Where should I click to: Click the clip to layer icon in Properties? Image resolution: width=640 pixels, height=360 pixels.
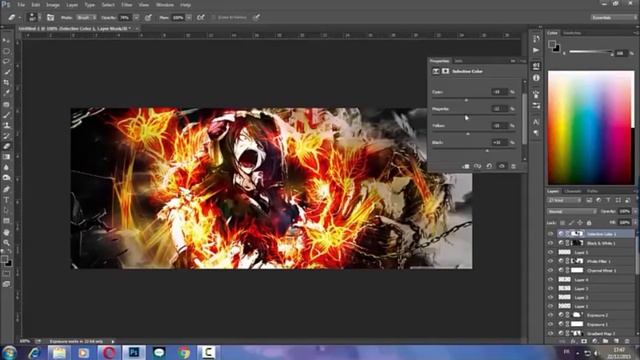coord(466,166)
